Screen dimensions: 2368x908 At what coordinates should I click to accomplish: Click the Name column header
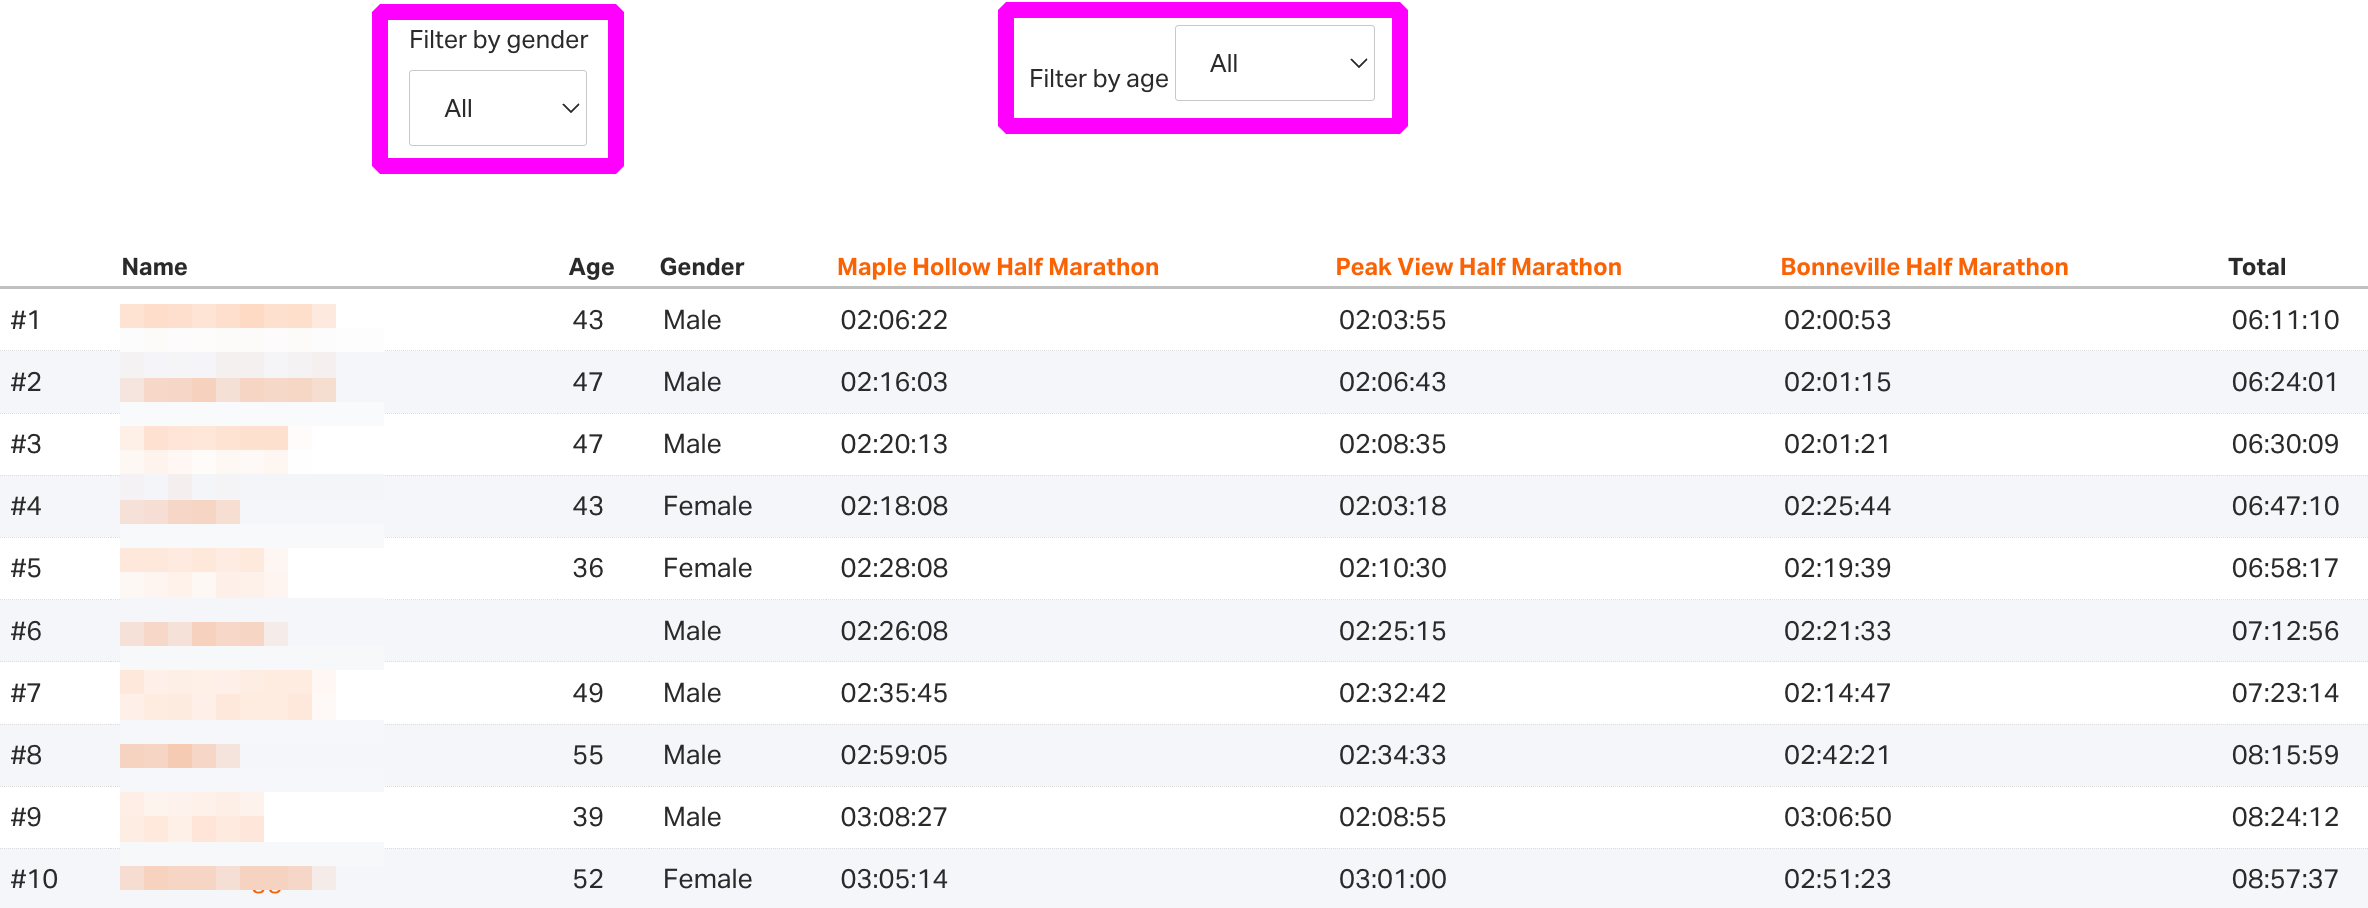(x=154, y=267)
